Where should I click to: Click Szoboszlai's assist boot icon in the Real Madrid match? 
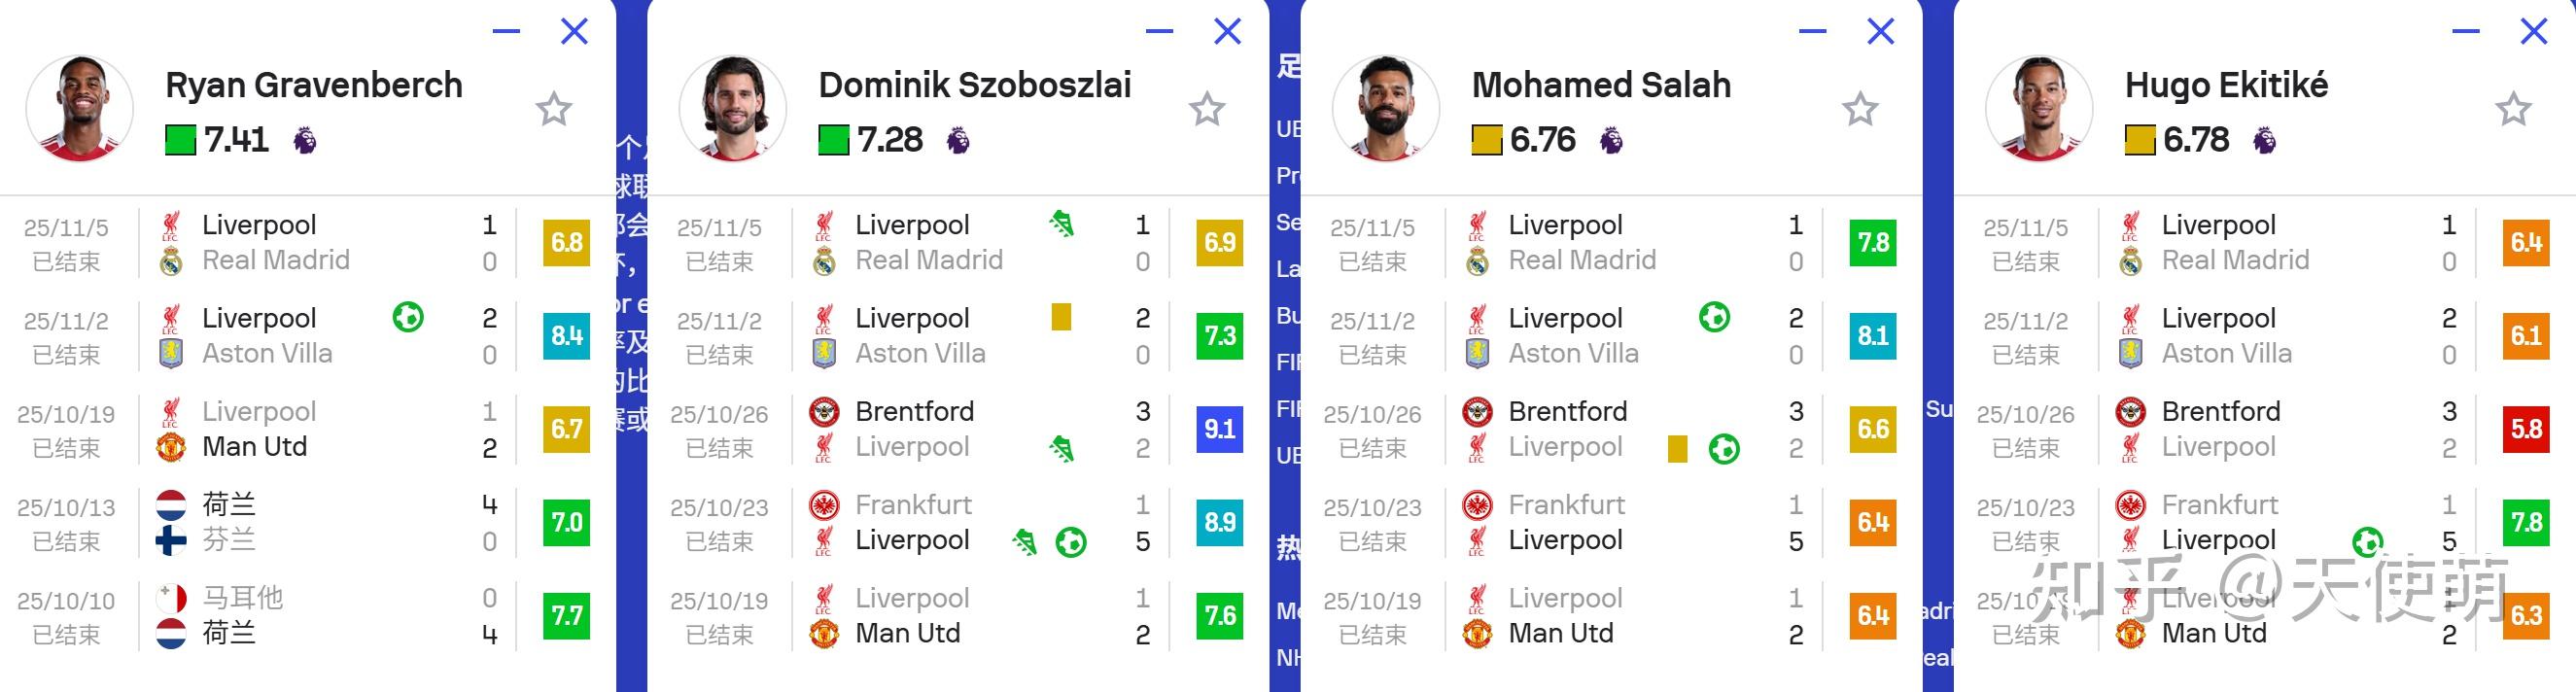click(x=1062, y=224)
